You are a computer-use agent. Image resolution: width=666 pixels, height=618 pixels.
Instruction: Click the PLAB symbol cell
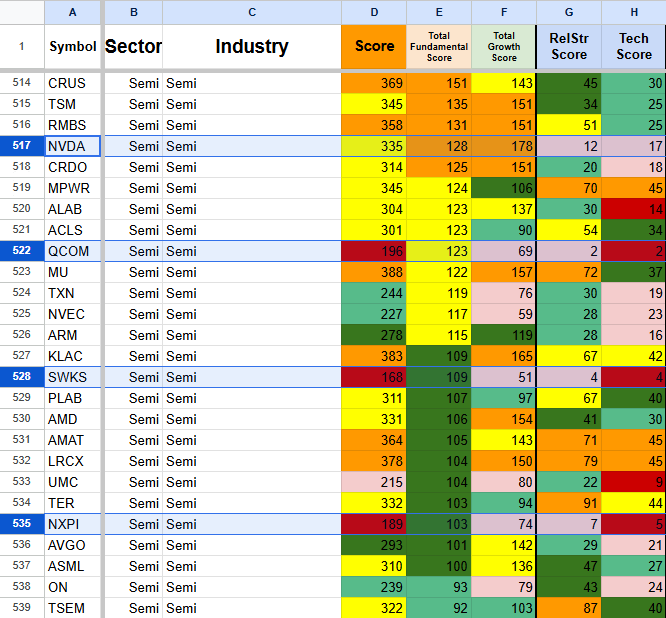click(x=73, y=398)
